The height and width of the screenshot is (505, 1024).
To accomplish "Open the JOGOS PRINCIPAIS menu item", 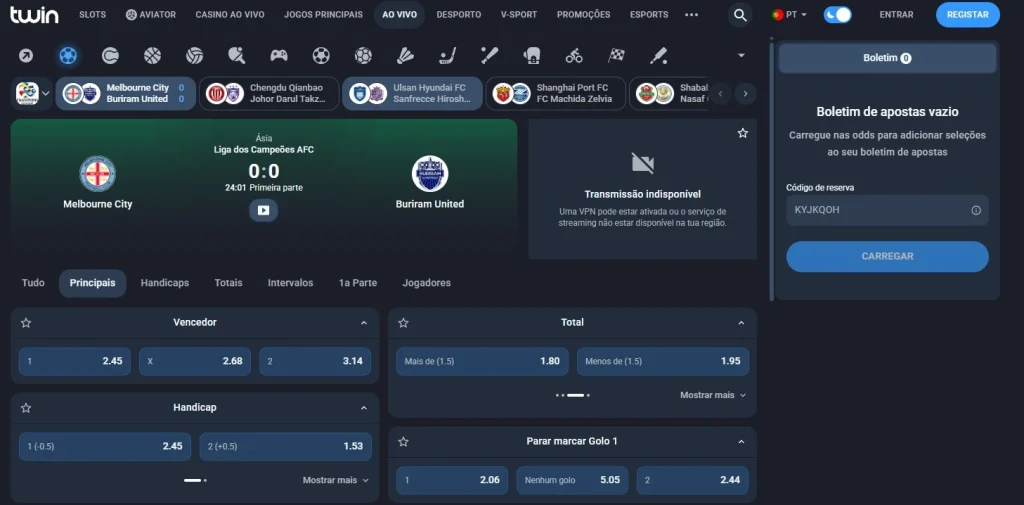I will [x=323, y=14].
